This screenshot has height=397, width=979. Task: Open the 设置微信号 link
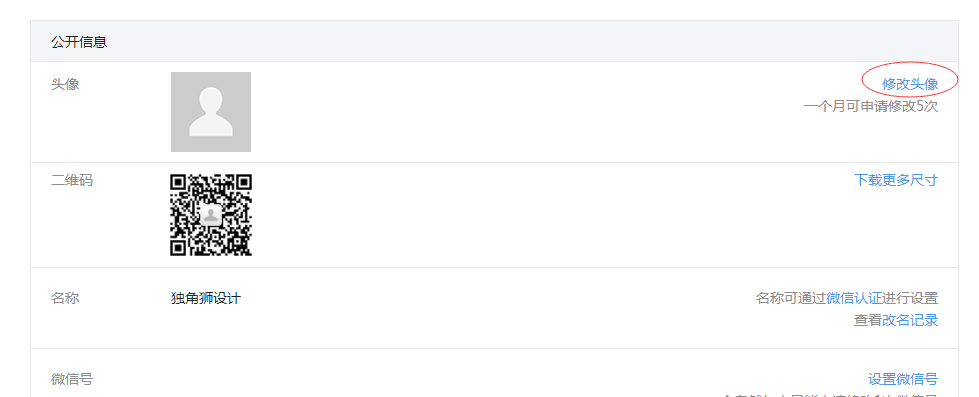pos(903,379)
